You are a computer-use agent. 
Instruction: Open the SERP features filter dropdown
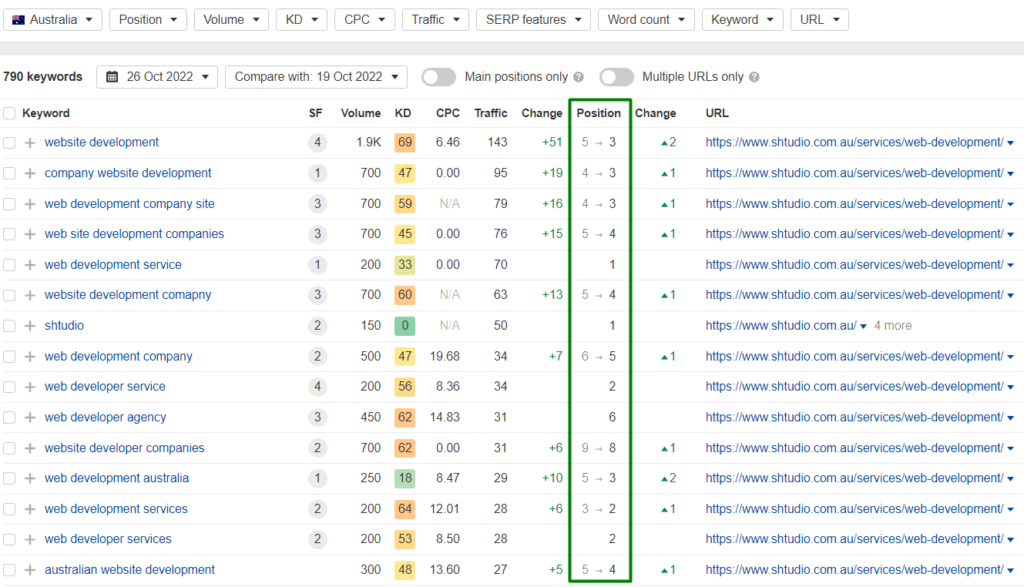534,20
